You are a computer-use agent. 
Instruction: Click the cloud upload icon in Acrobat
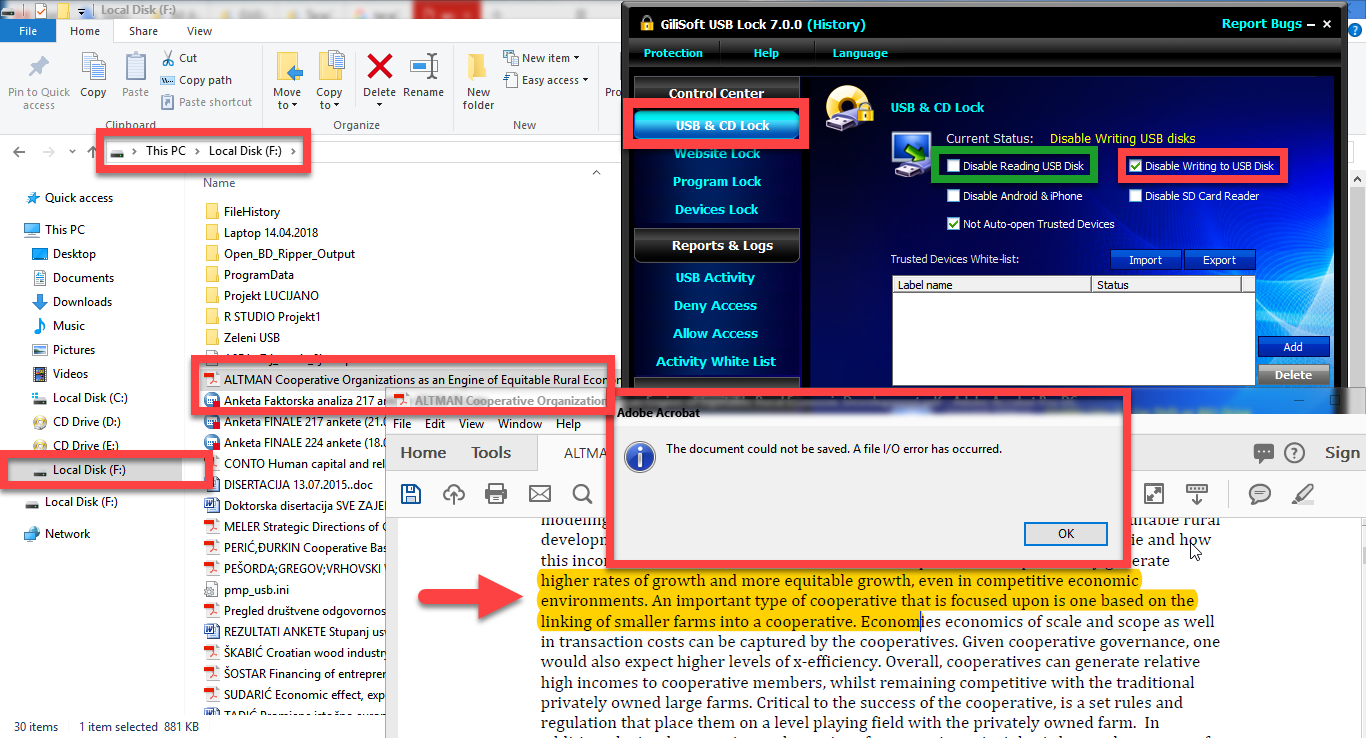[x=453, y=493]
